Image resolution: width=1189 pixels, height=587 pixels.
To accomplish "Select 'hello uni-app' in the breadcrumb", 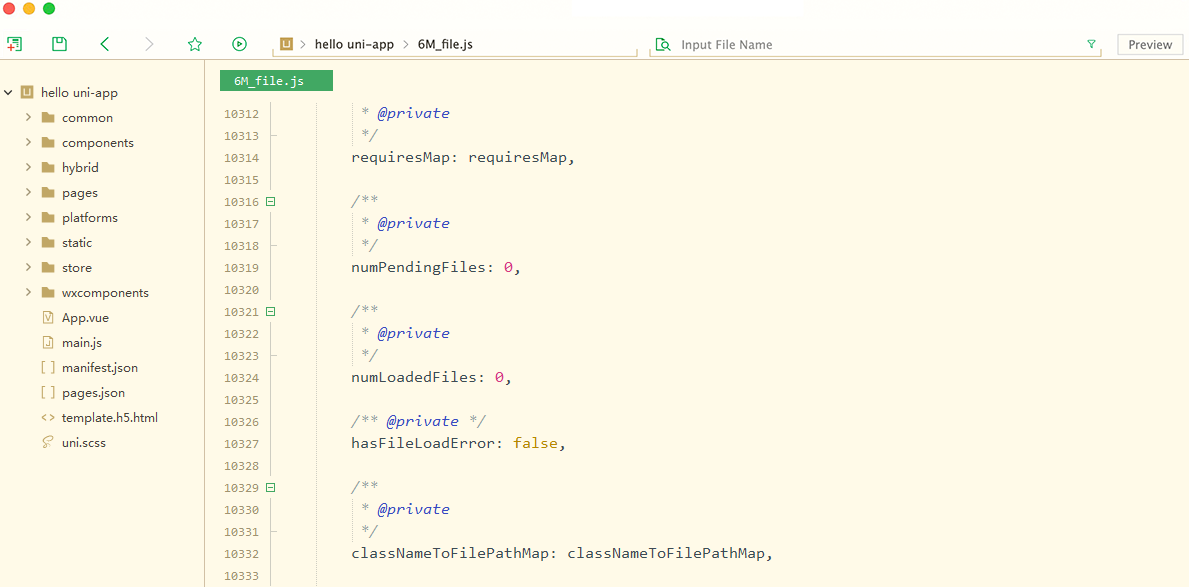I will (x=354, y=45).
